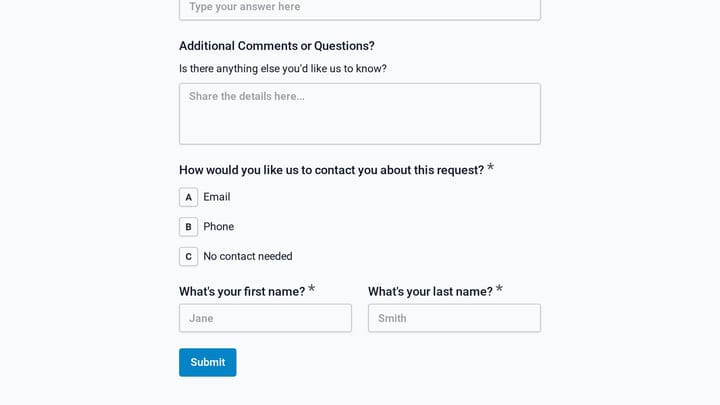Click the 'Additional Comments or Questions?' heading

point(277,46)
